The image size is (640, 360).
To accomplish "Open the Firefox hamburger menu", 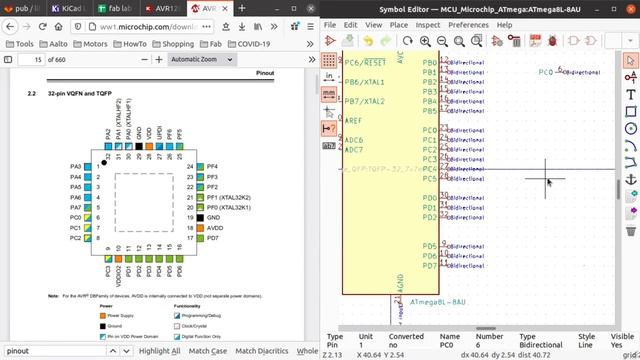I will coord(310,27).
